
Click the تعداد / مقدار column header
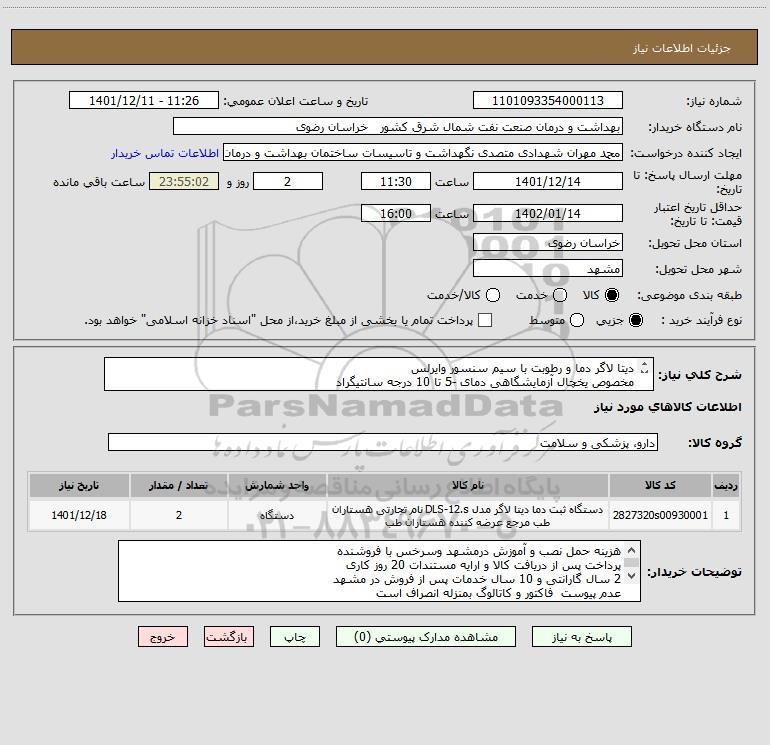[179, 485]
